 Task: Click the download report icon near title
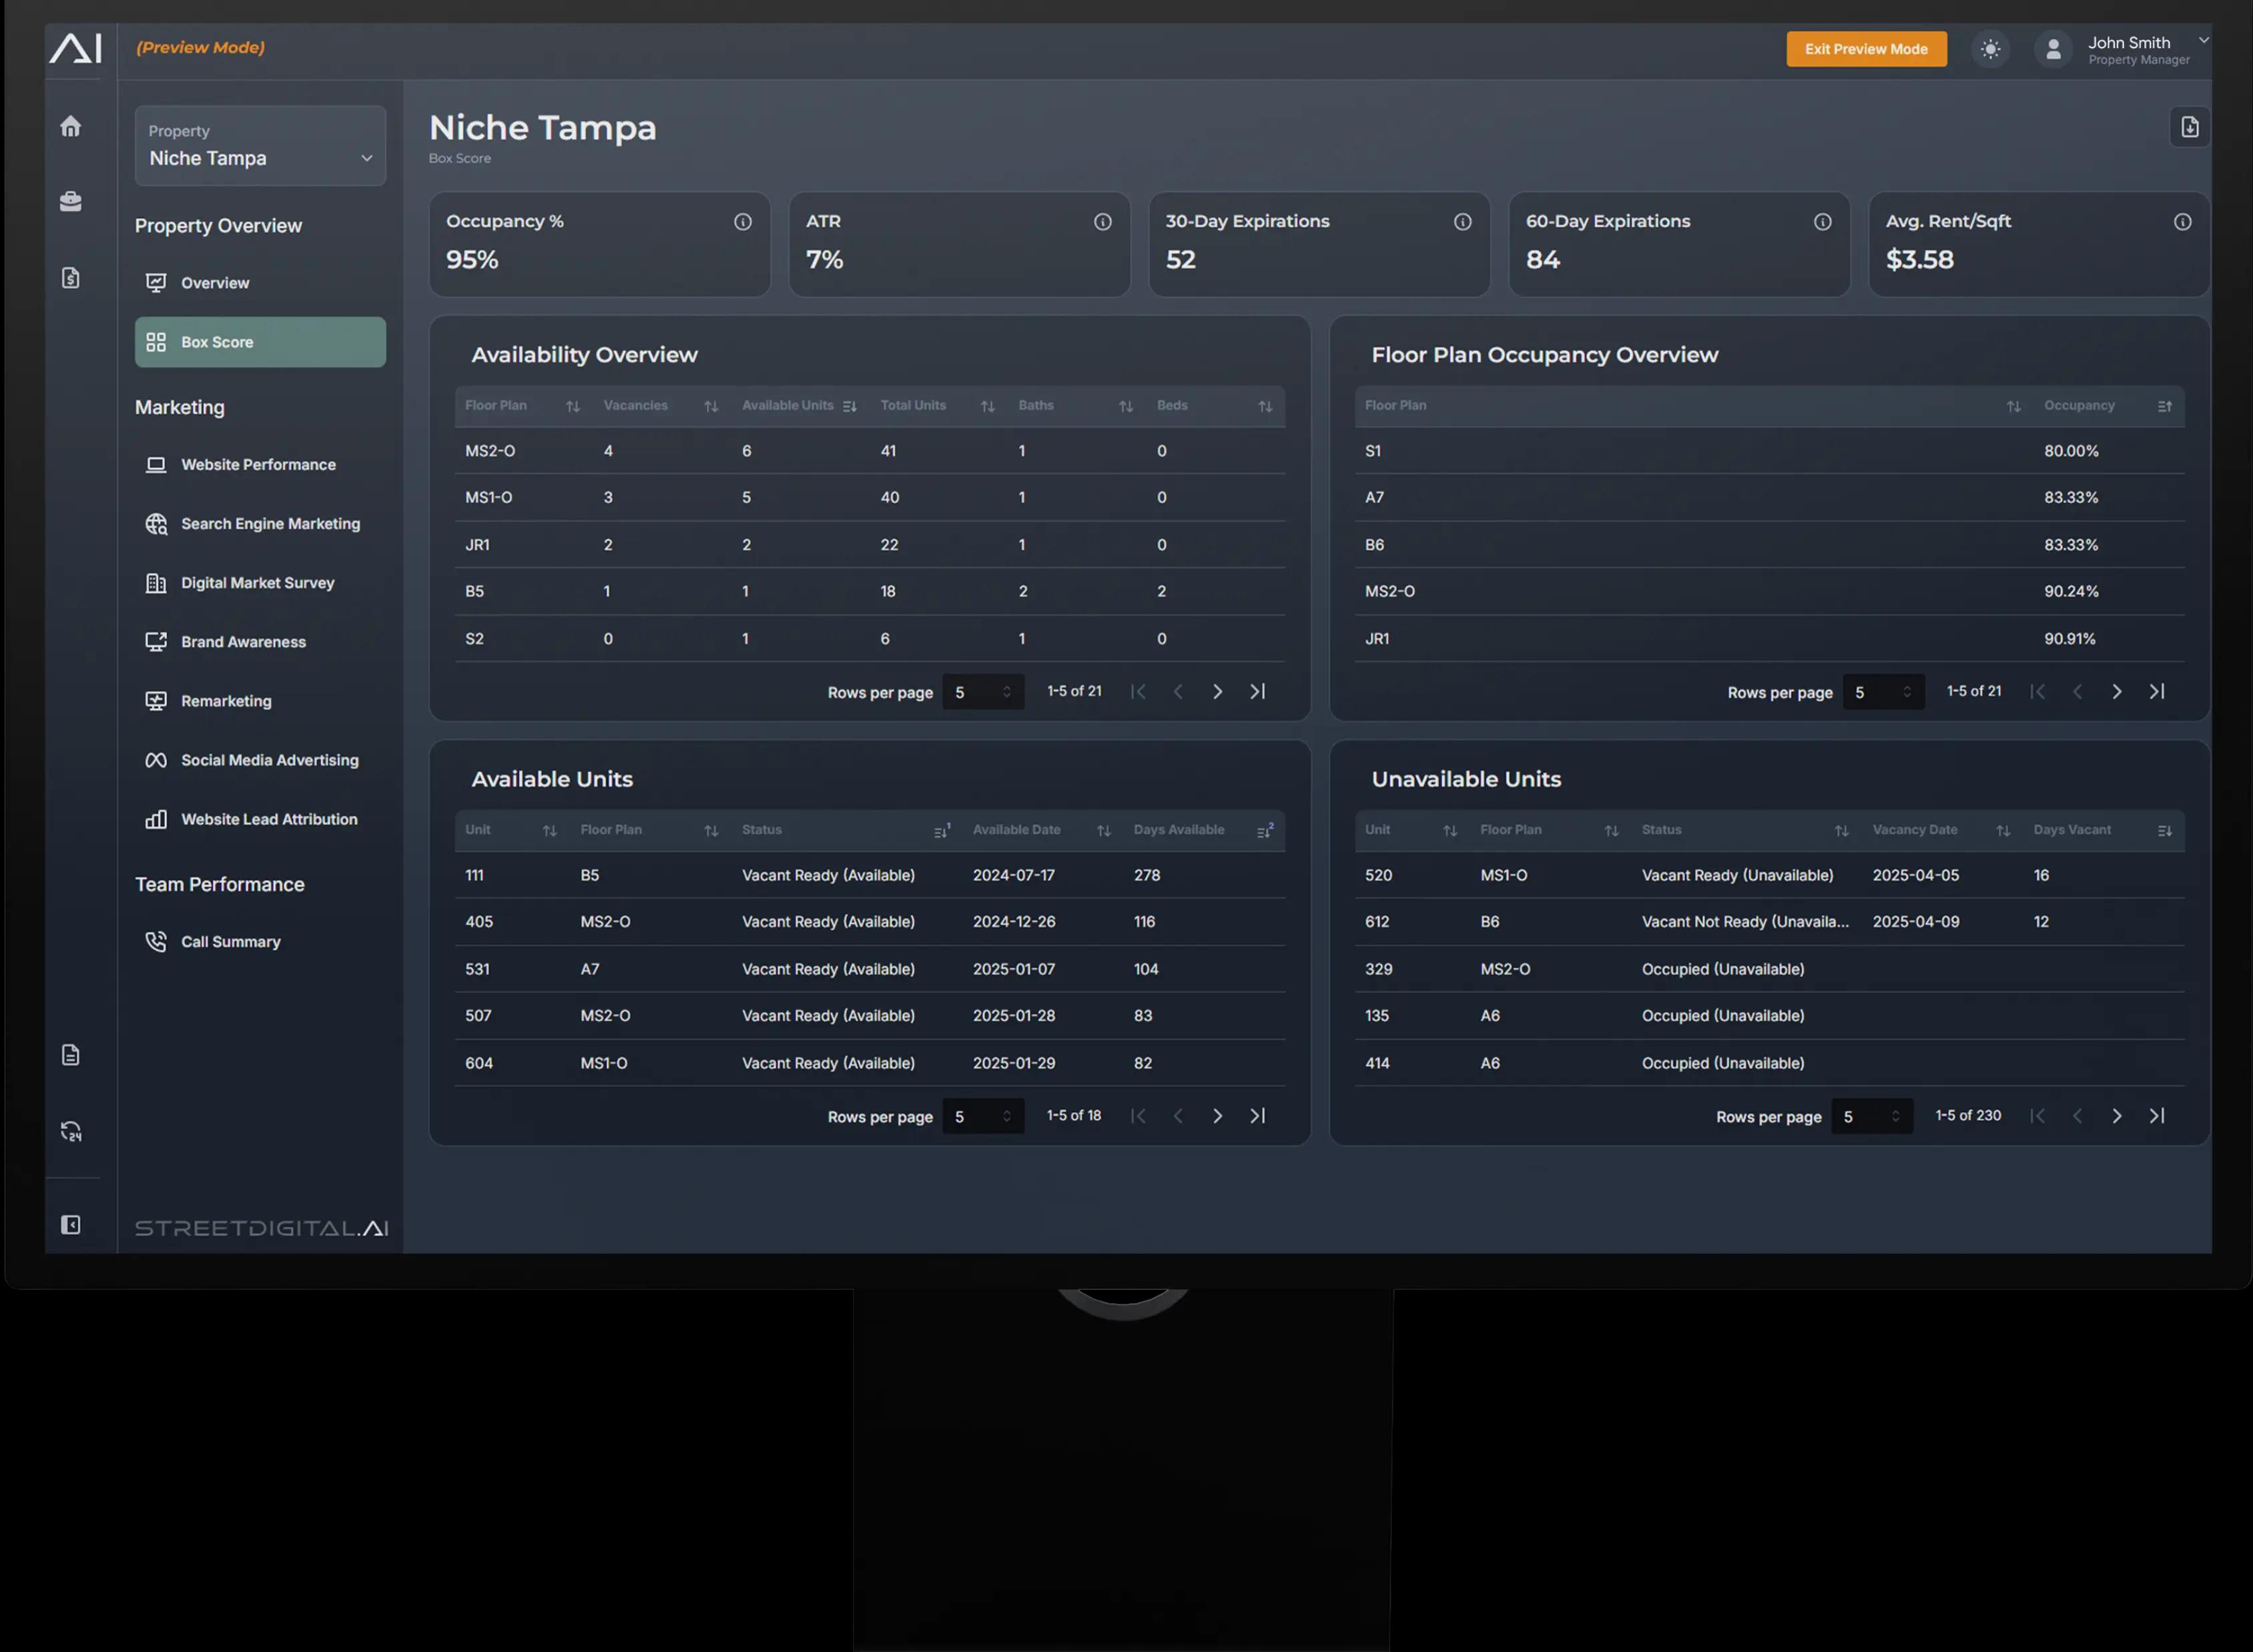pyautogui.click(x=2189, y=127)
